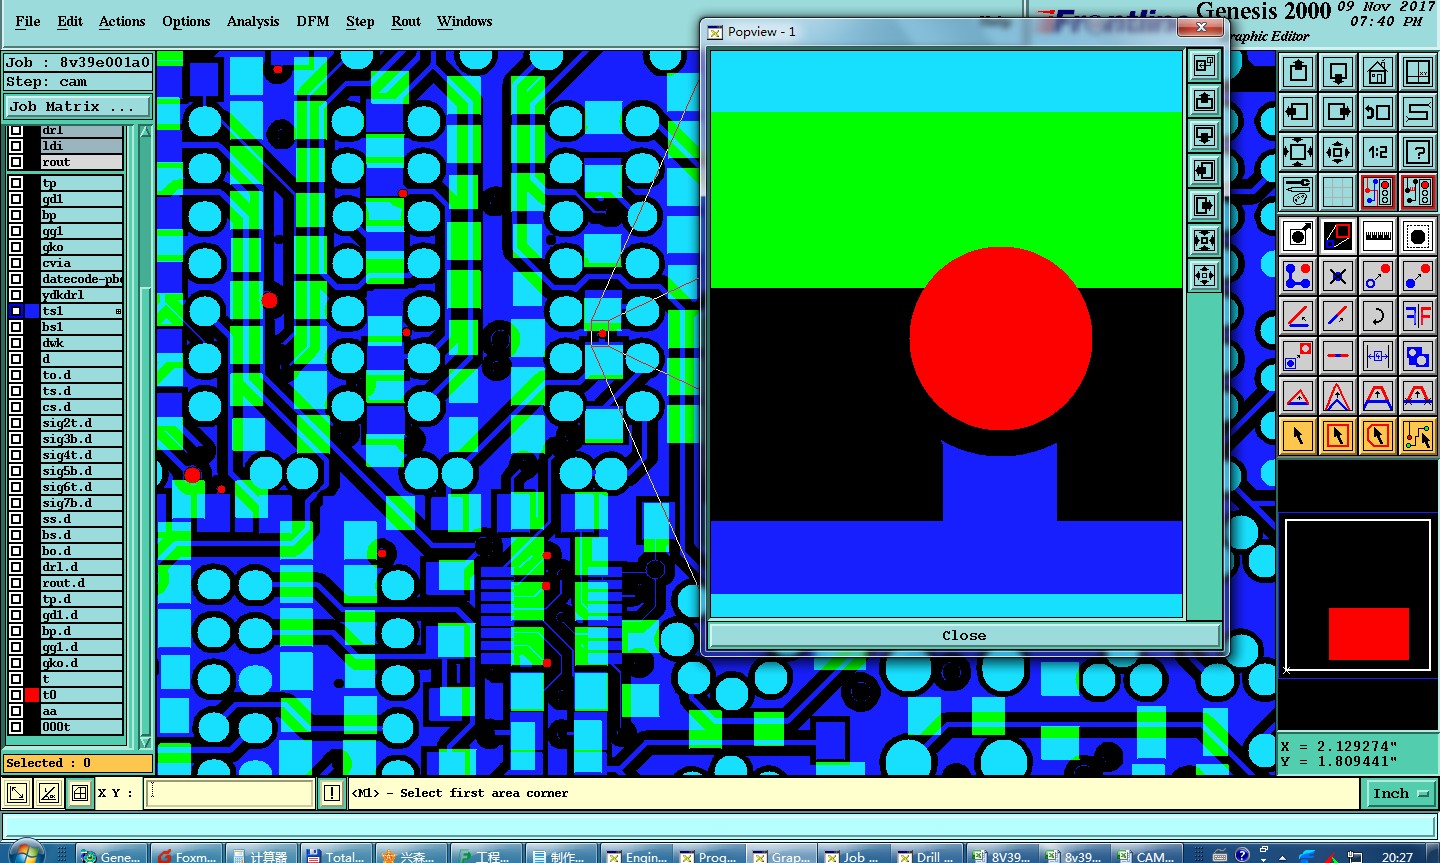Viewport: 1440px width, 863px height.
Task: Select the 000t layer name
Action: click(82, 727)
